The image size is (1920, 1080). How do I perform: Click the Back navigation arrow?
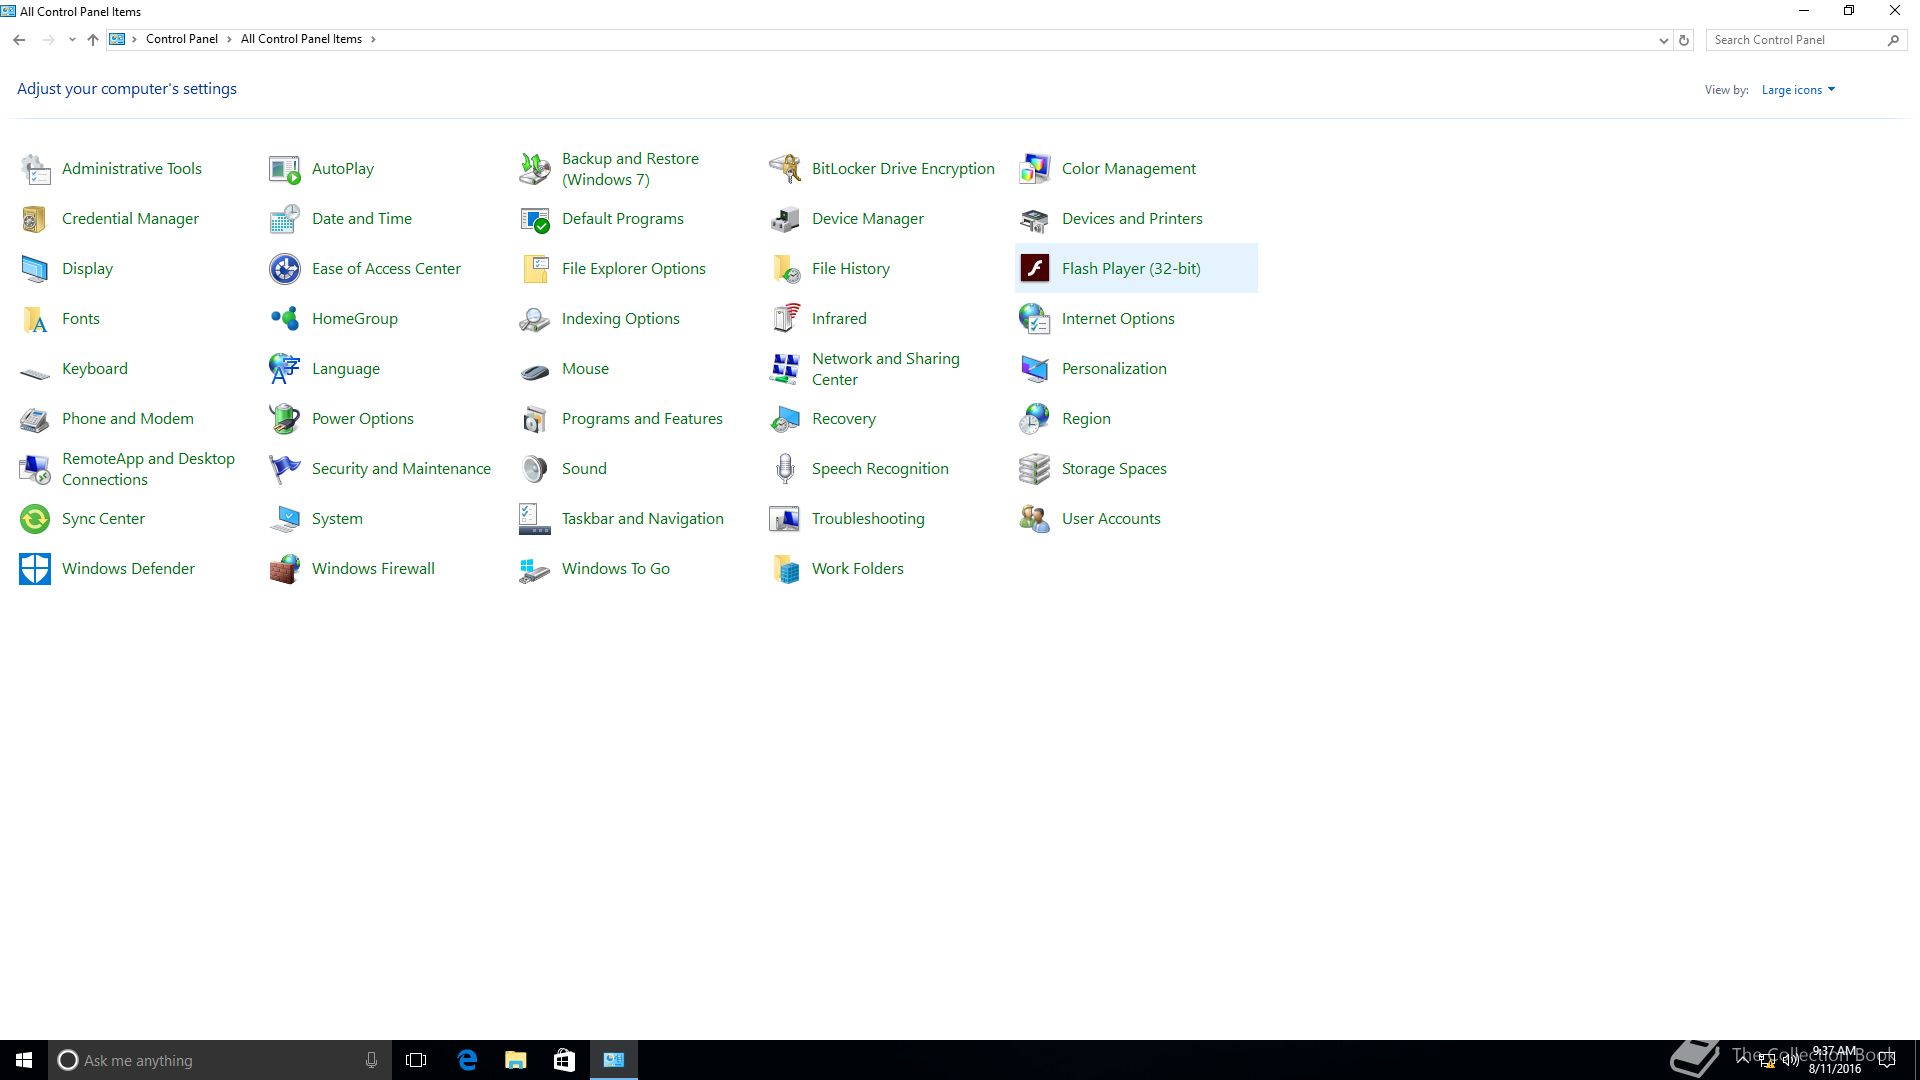pyautogui.click(x=19, y=40)
